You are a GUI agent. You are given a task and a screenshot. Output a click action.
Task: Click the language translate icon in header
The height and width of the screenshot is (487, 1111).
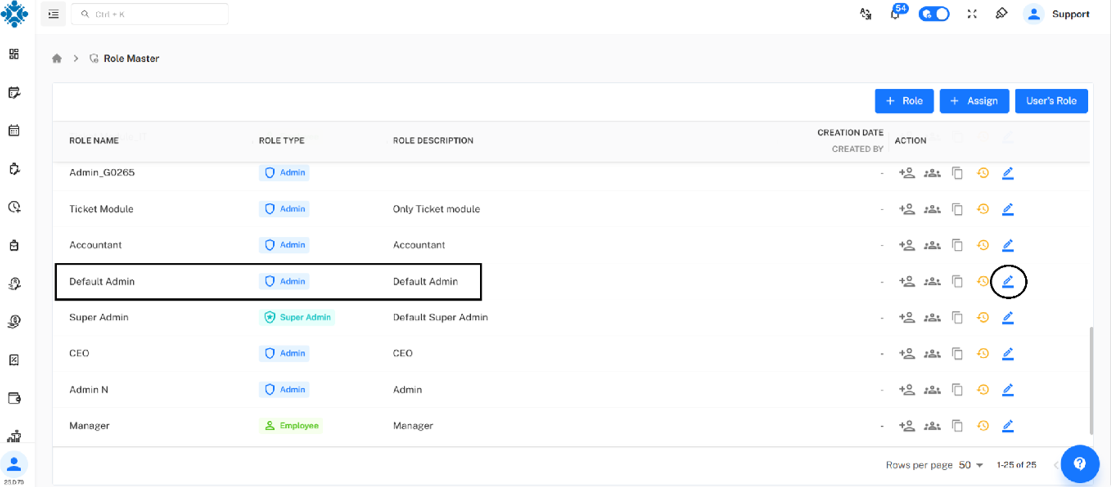[x=866, y=14]
